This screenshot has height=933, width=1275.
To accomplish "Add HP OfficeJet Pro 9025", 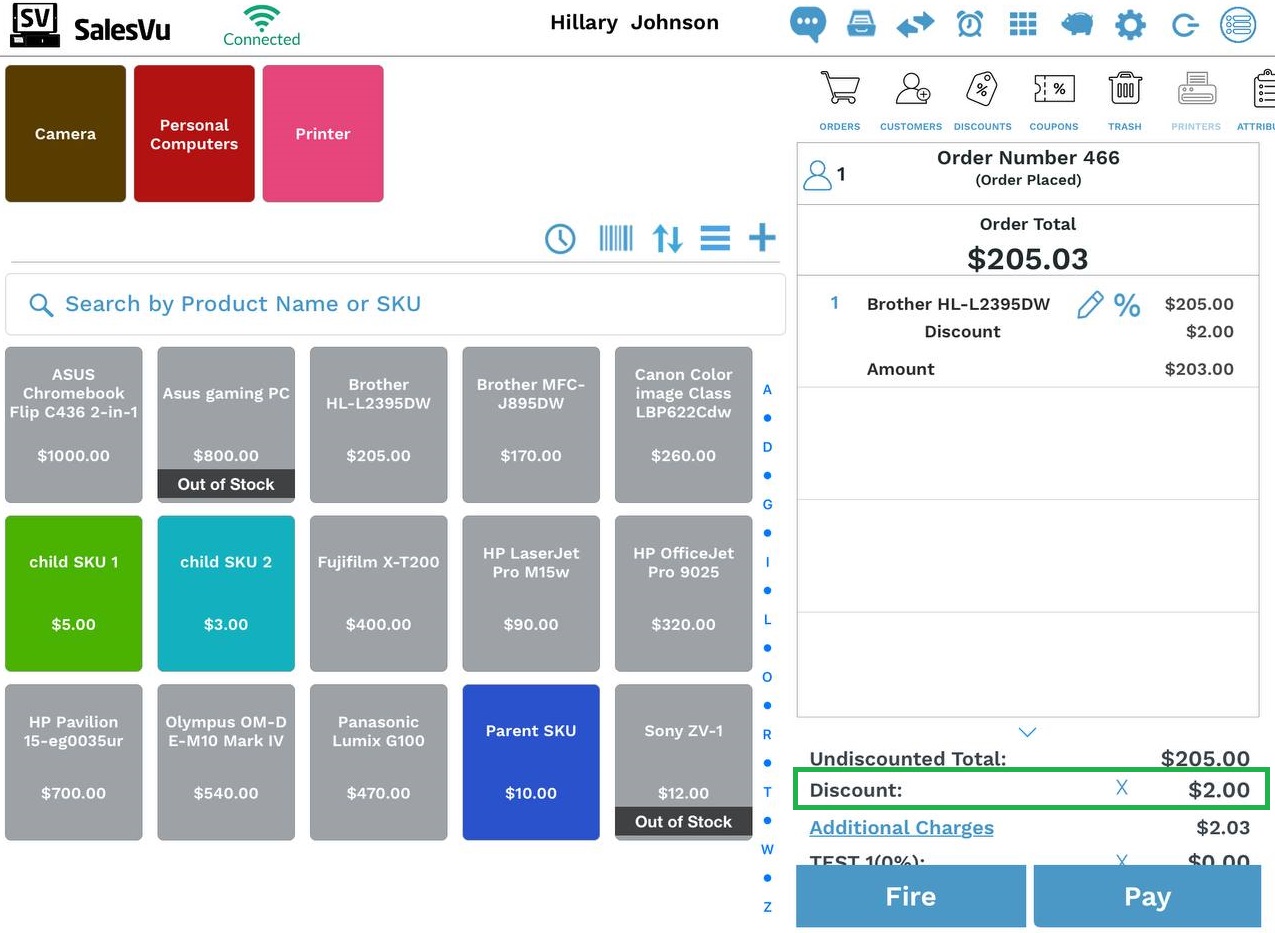I will (683, 594).
